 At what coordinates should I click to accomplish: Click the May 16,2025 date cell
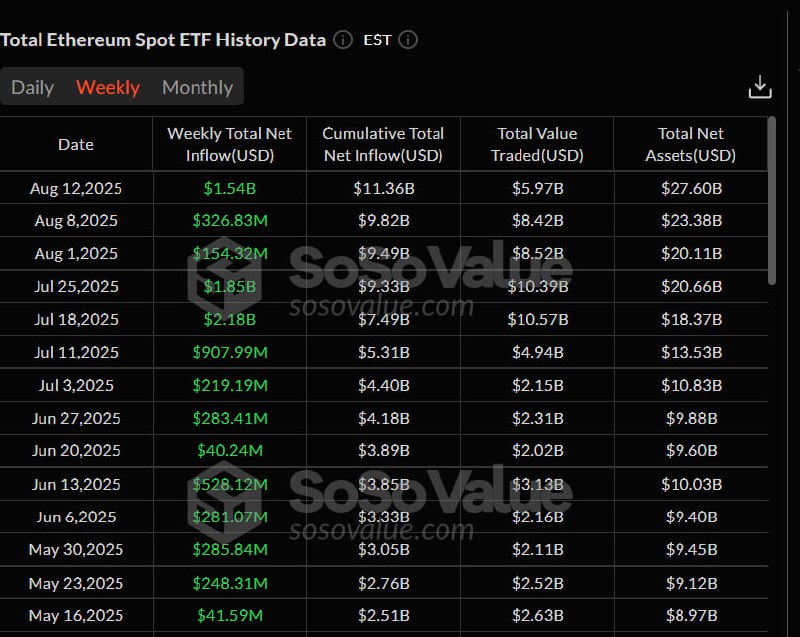(76, 616)
